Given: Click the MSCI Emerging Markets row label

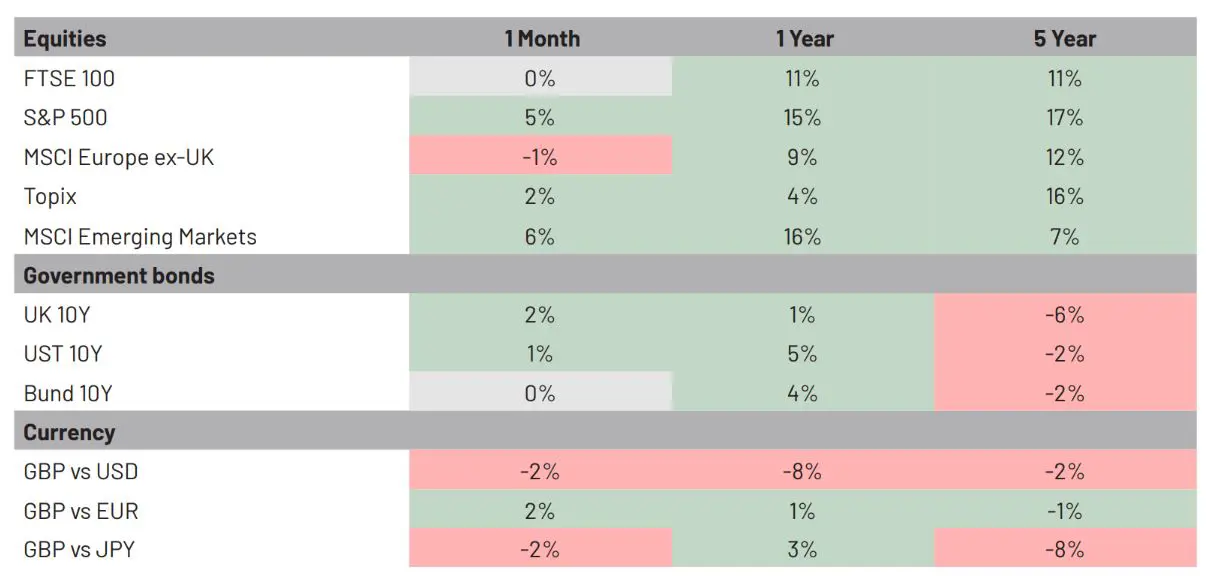Looking at the screenshot, I should [x=140, y=237].
